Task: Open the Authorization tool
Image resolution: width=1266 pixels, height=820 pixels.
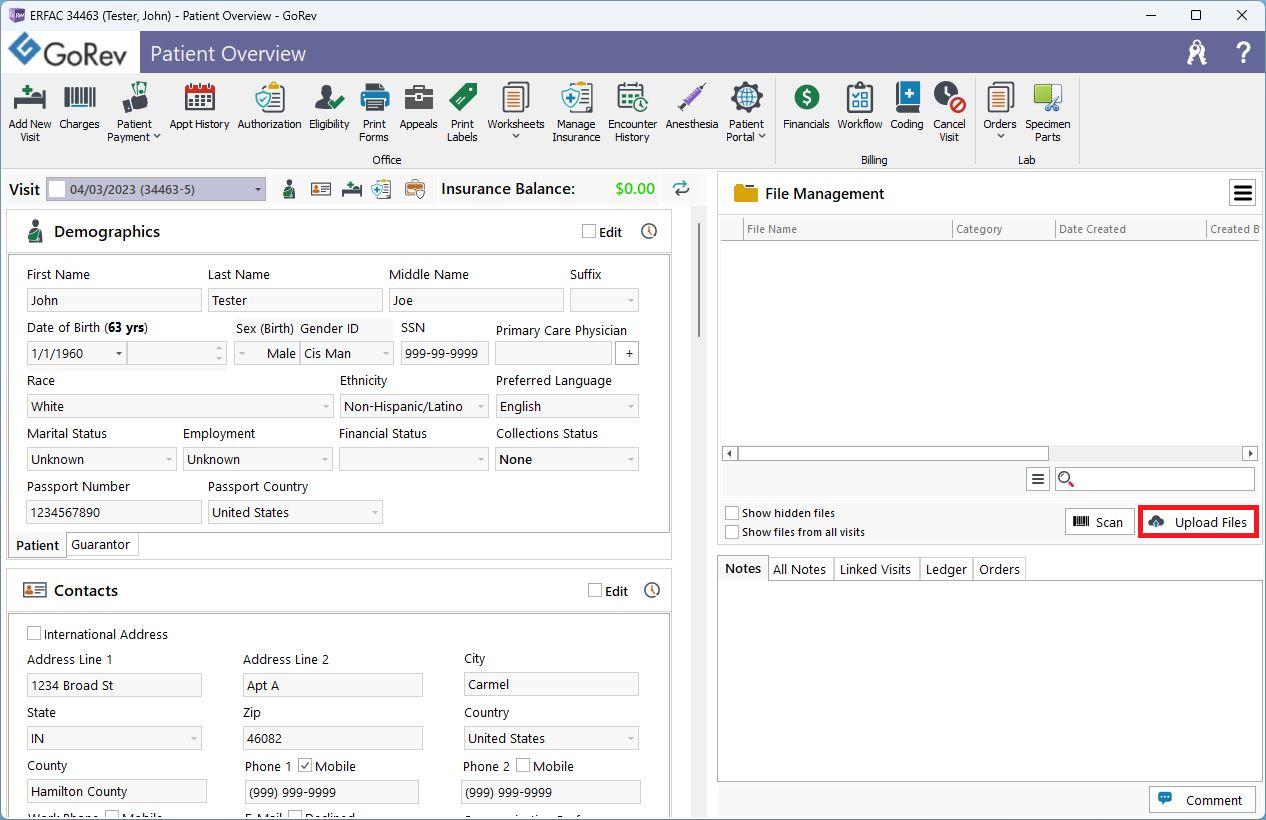Action: tap(269, 107)
